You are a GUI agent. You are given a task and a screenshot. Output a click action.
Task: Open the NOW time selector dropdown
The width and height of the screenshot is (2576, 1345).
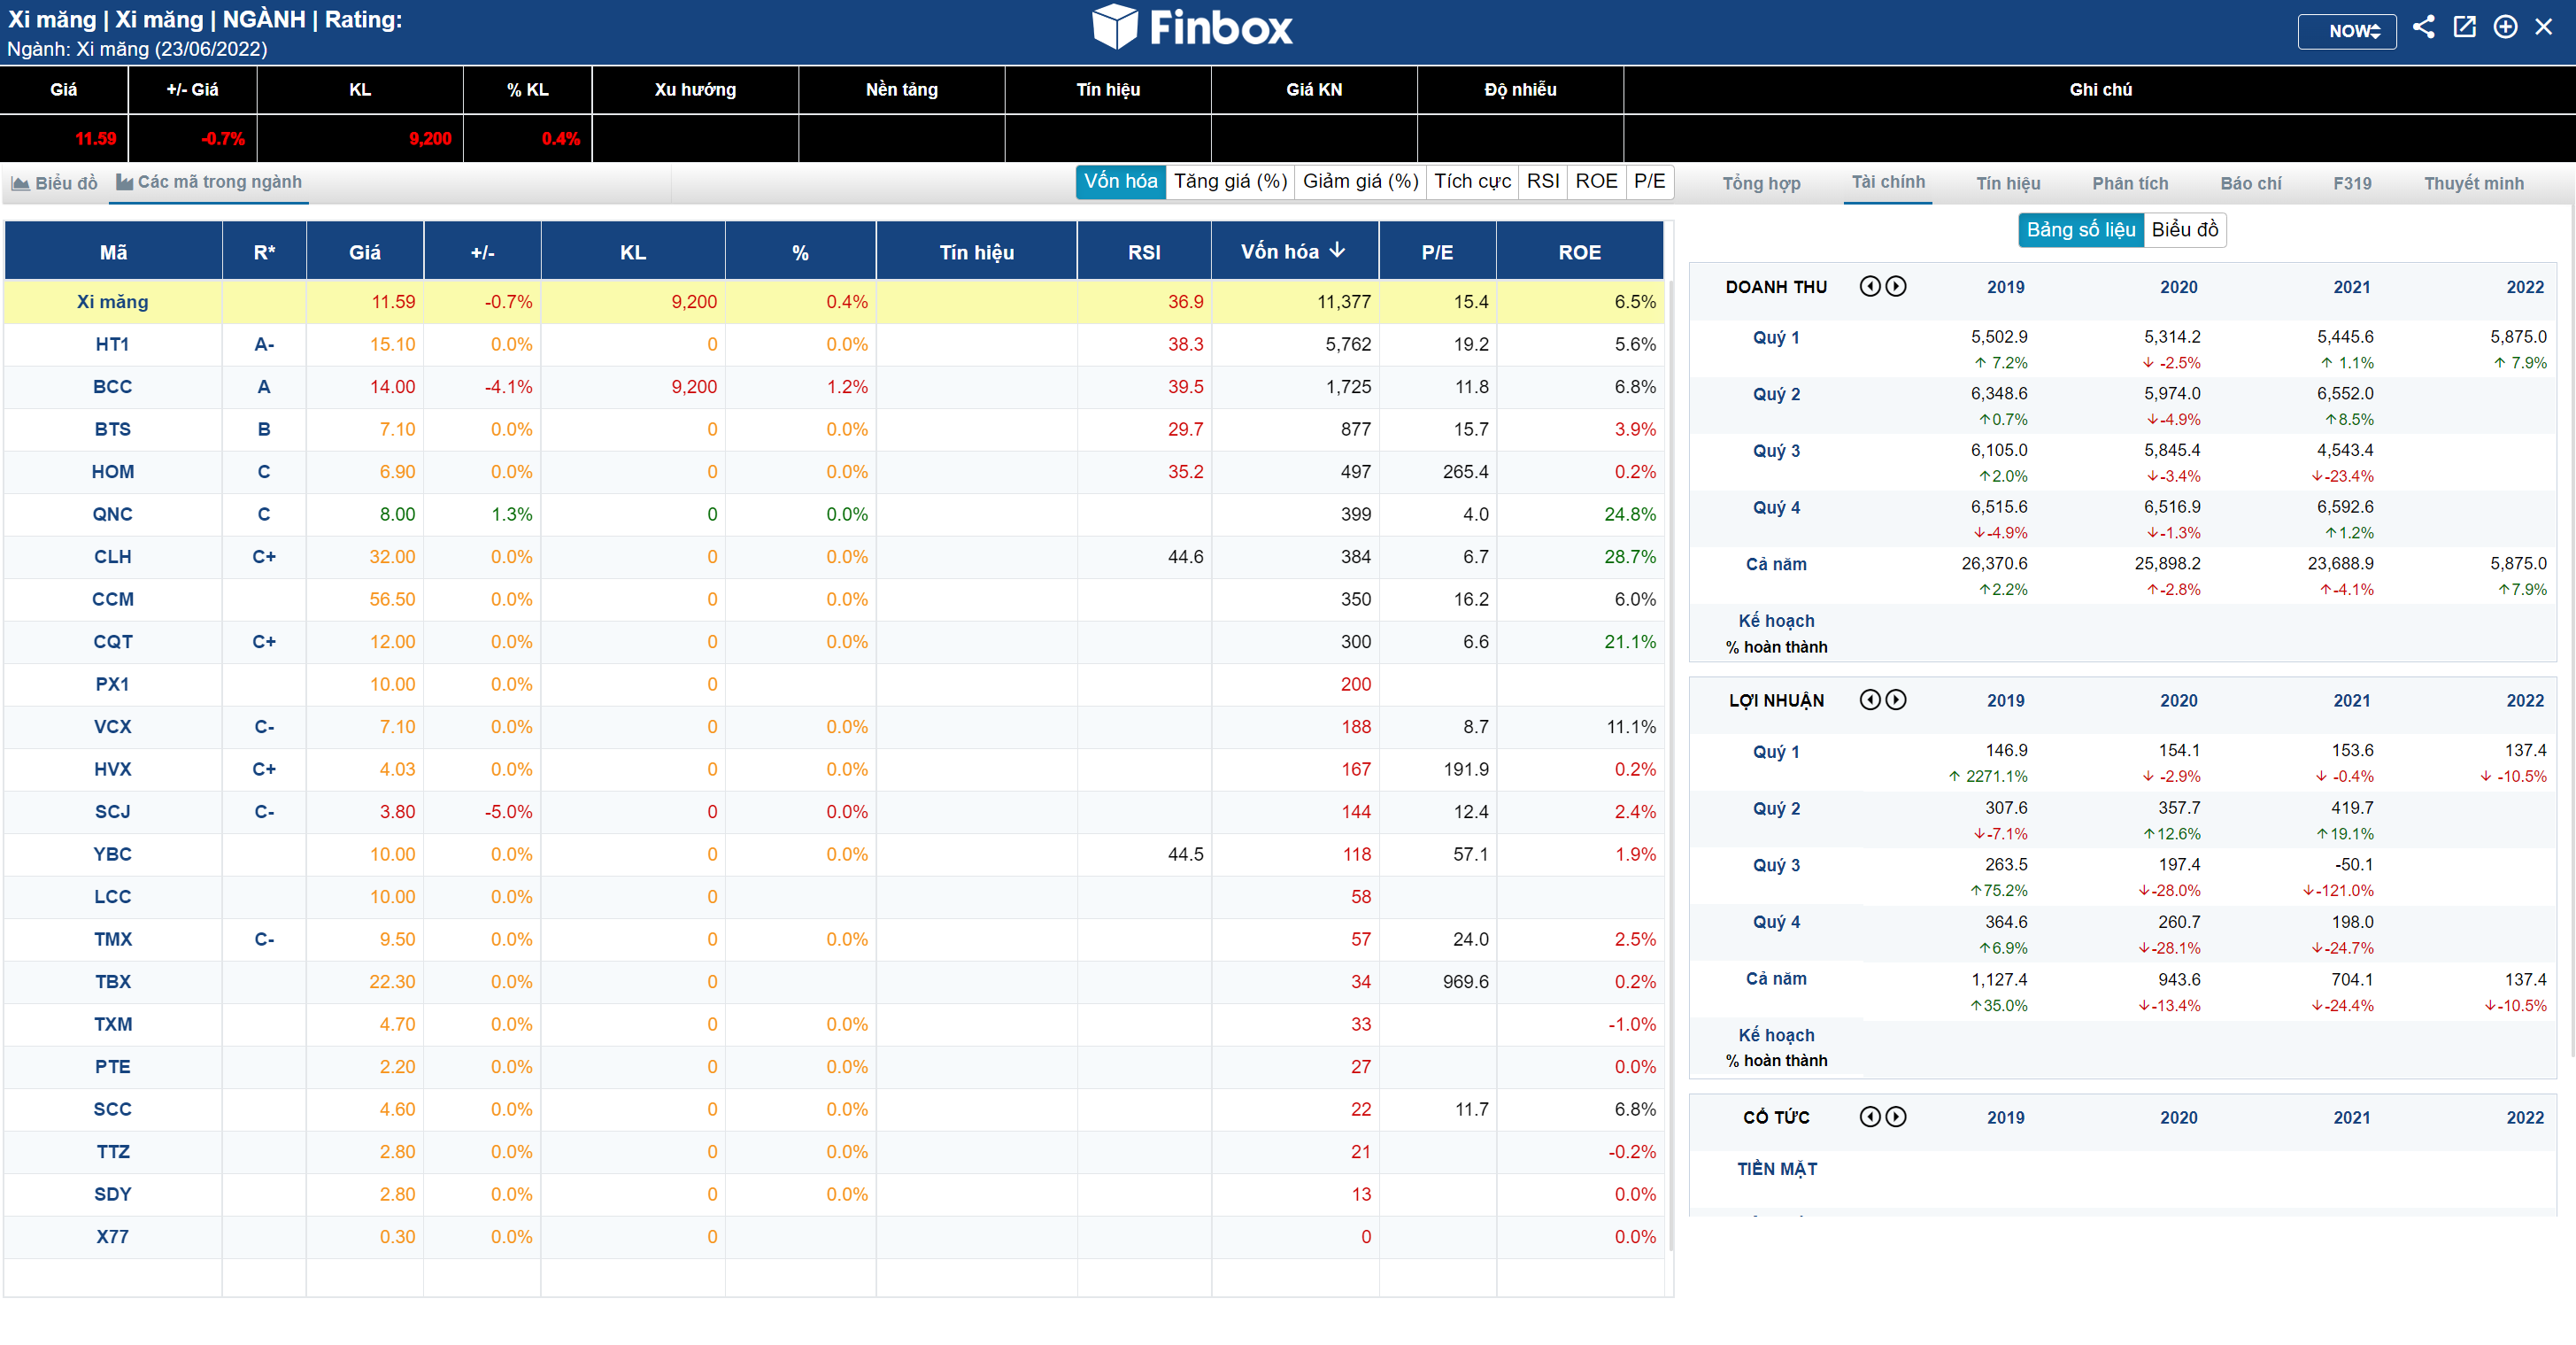click(2346, 31)
